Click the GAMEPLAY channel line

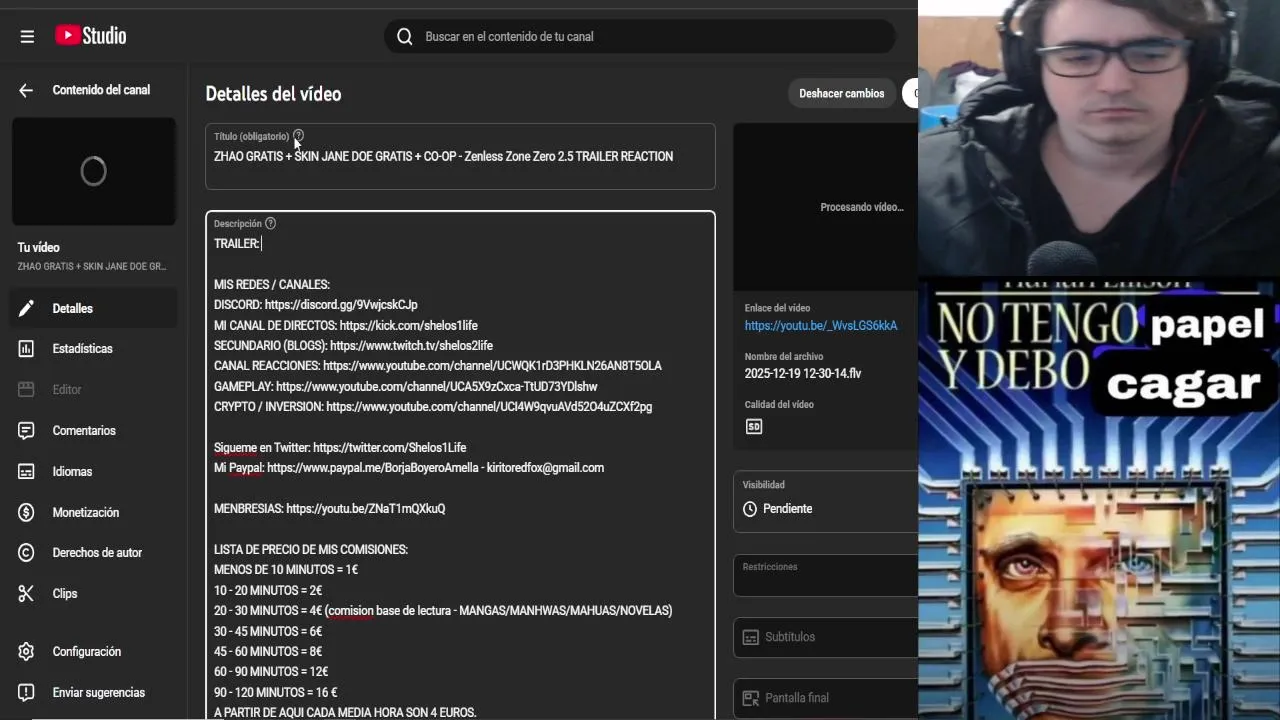[x=406, y=387]
